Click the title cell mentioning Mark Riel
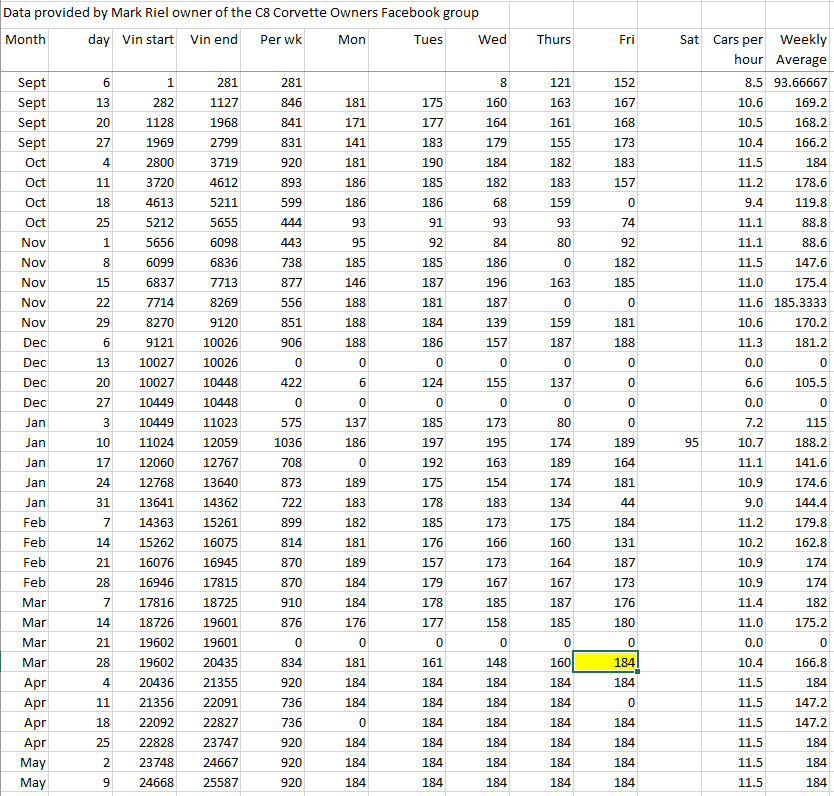The image size is (834, 796). (242, 13)
